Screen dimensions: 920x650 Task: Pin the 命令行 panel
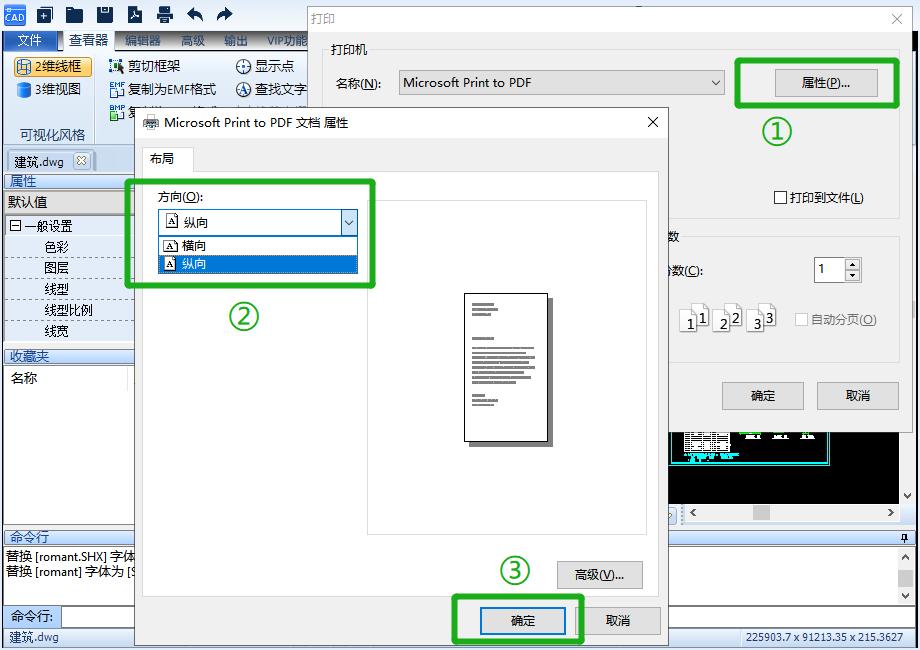[904, 537]
